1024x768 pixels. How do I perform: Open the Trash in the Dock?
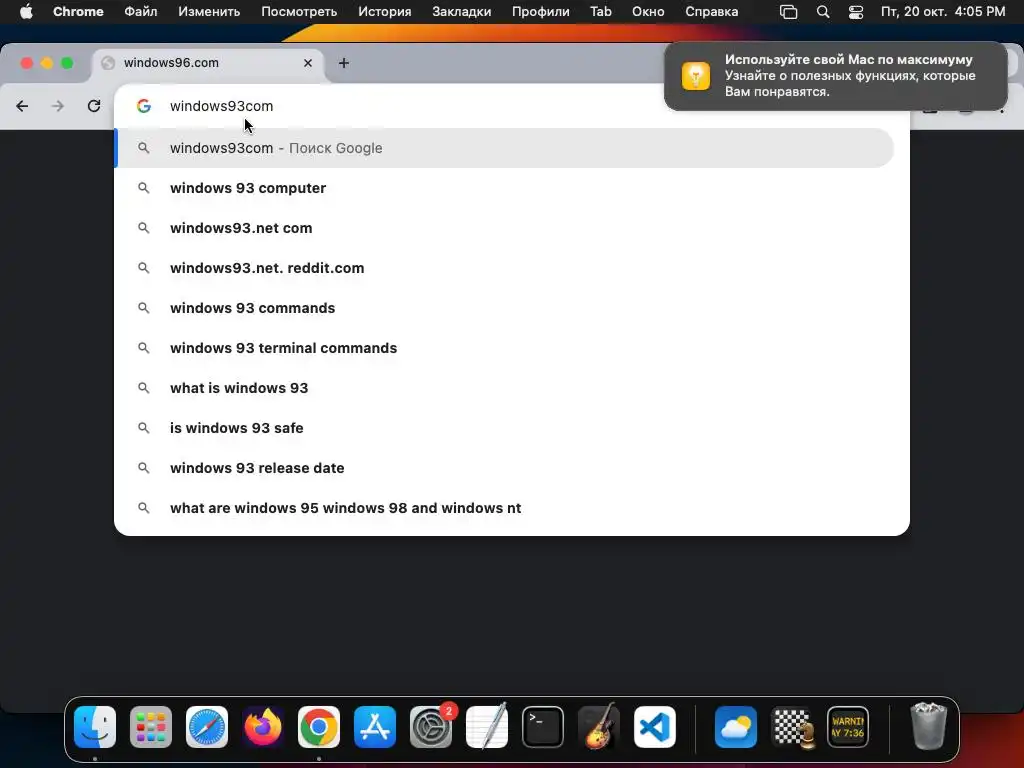[x=928, y=727]
